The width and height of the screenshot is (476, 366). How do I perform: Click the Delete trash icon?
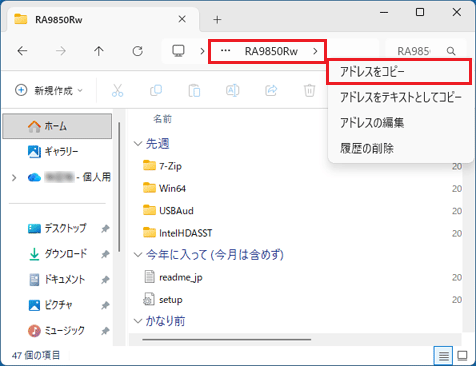pos(309,91)
